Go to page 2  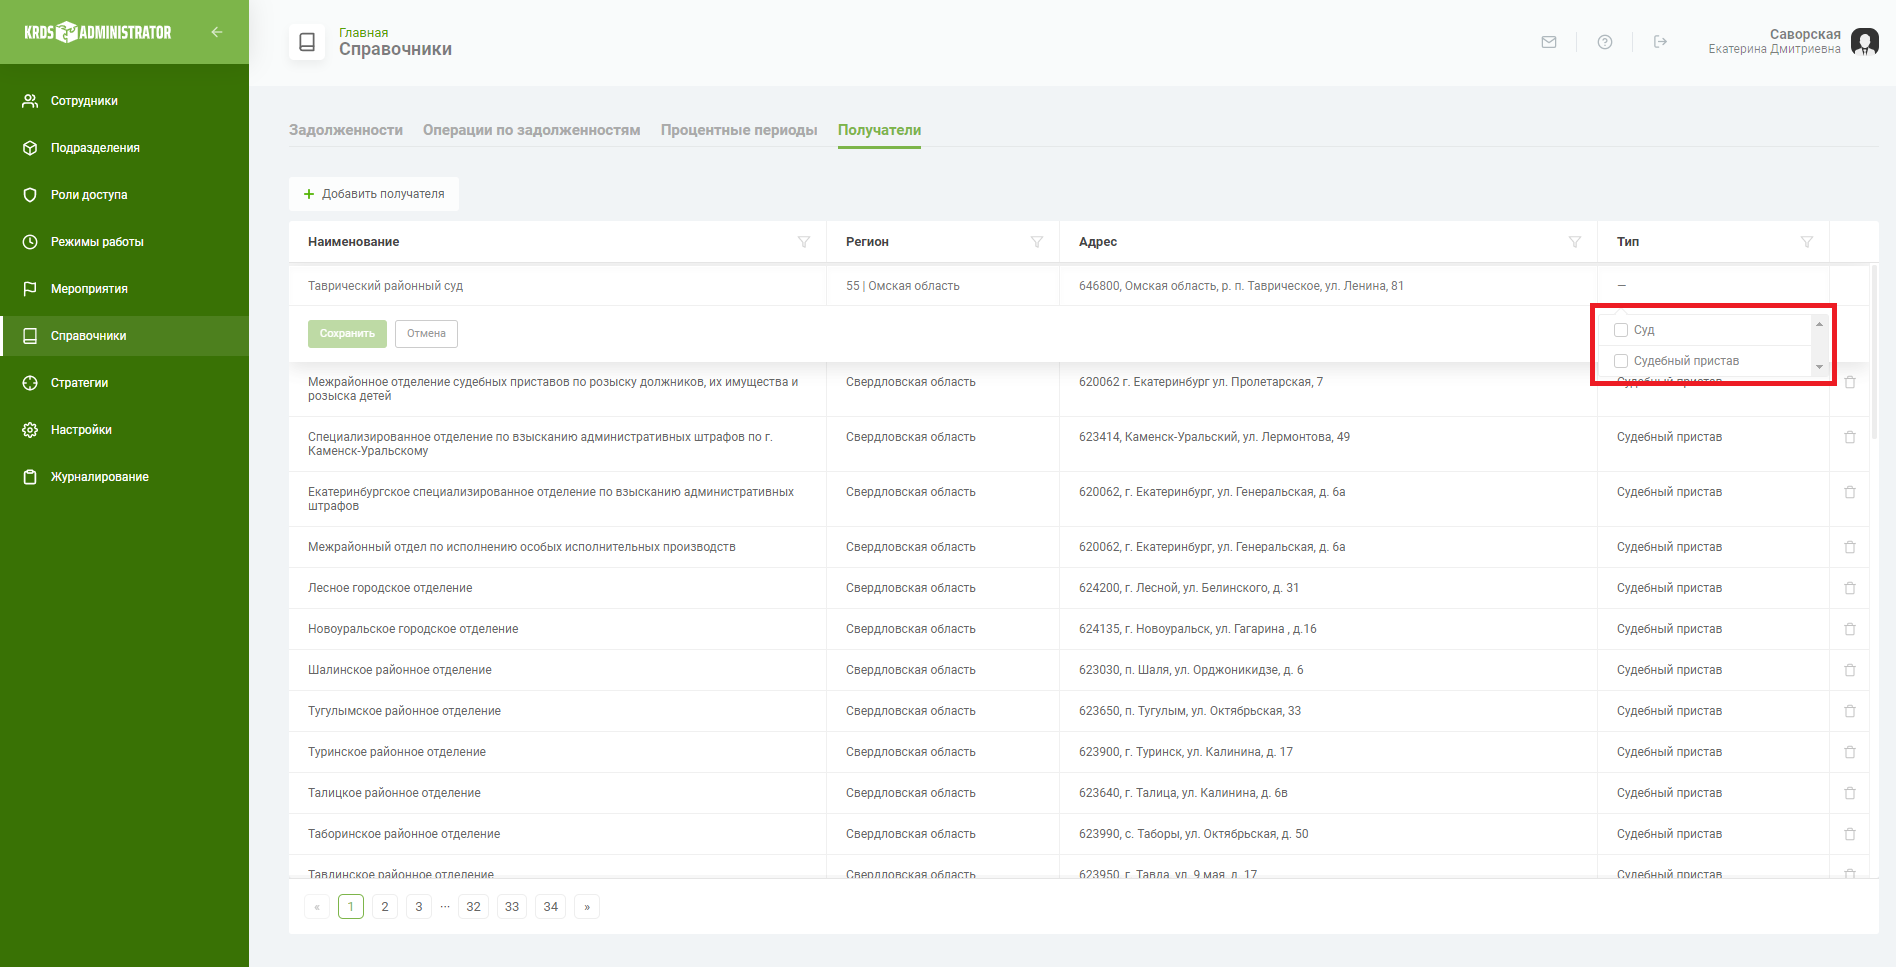pos(385,907)
